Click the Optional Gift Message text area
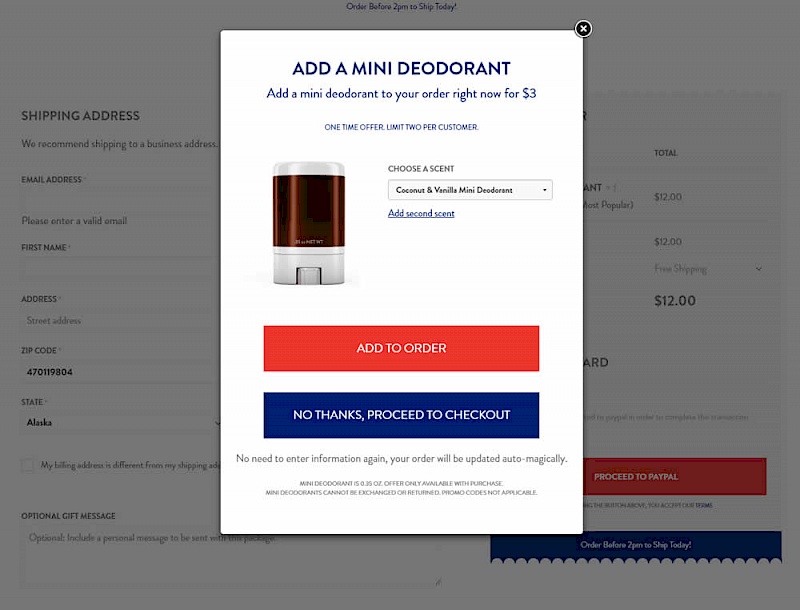 [231, 557]
